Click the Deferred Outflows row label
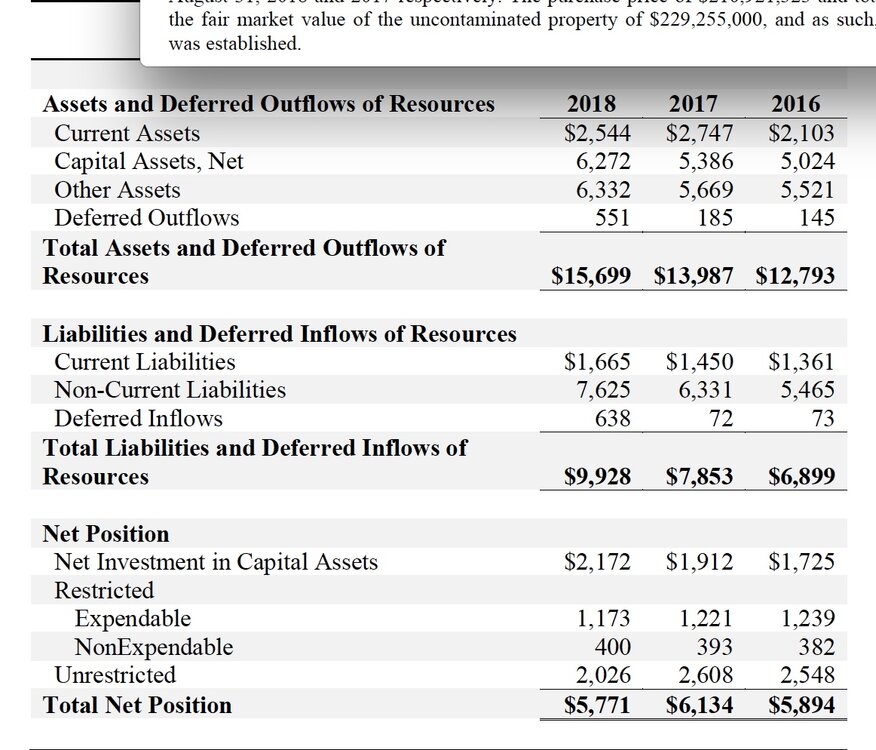Viewport: 876px width, 750px height. [147, 218]
